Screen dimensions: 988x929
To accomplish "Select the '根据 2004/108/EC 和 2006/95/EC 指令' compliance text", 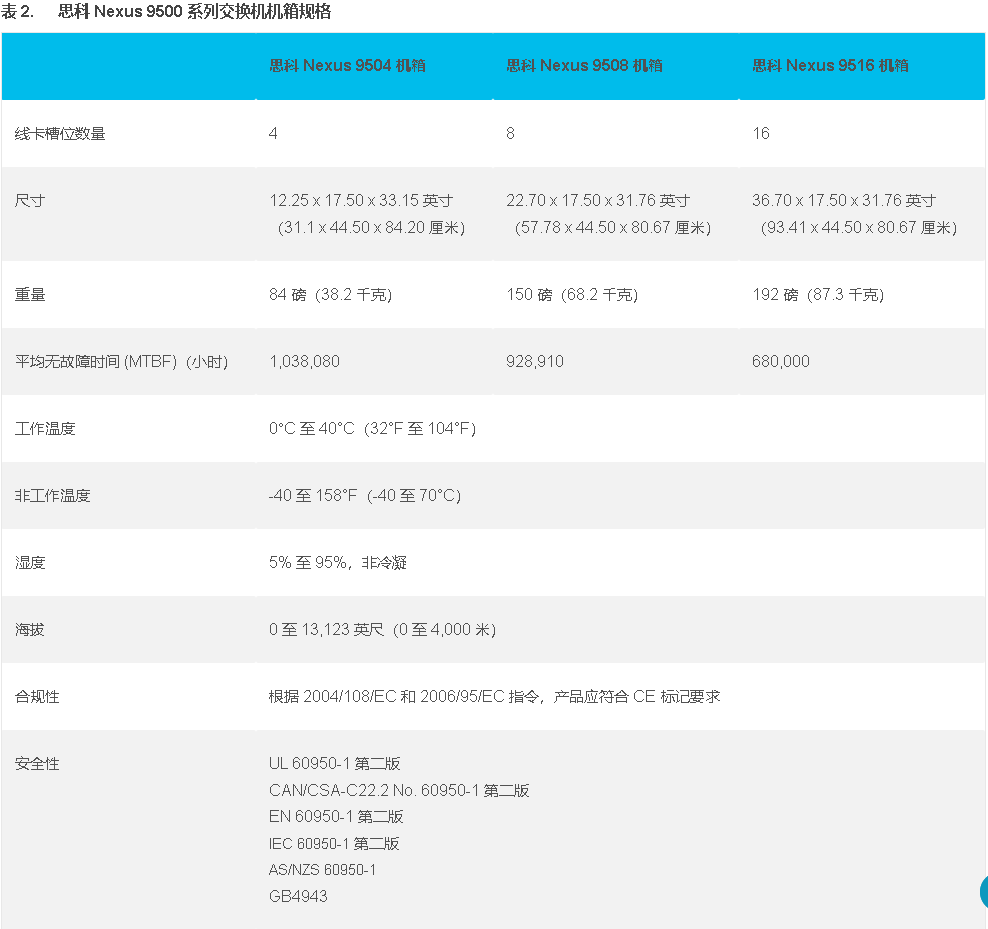I will tap(404, 697).
